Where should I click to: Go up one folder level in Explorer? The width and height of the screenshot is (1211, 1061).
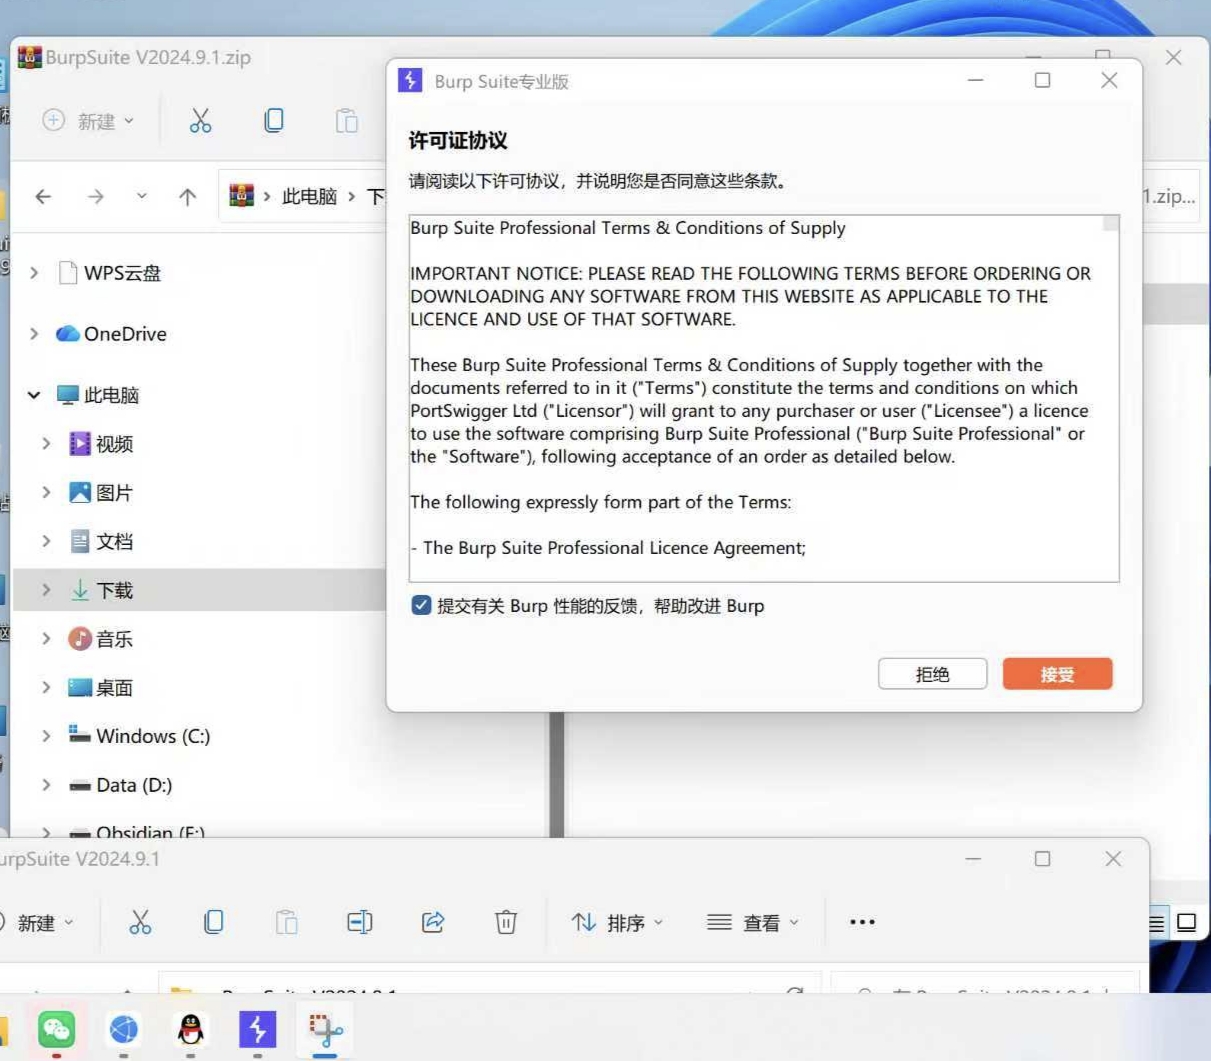point(187,197)
